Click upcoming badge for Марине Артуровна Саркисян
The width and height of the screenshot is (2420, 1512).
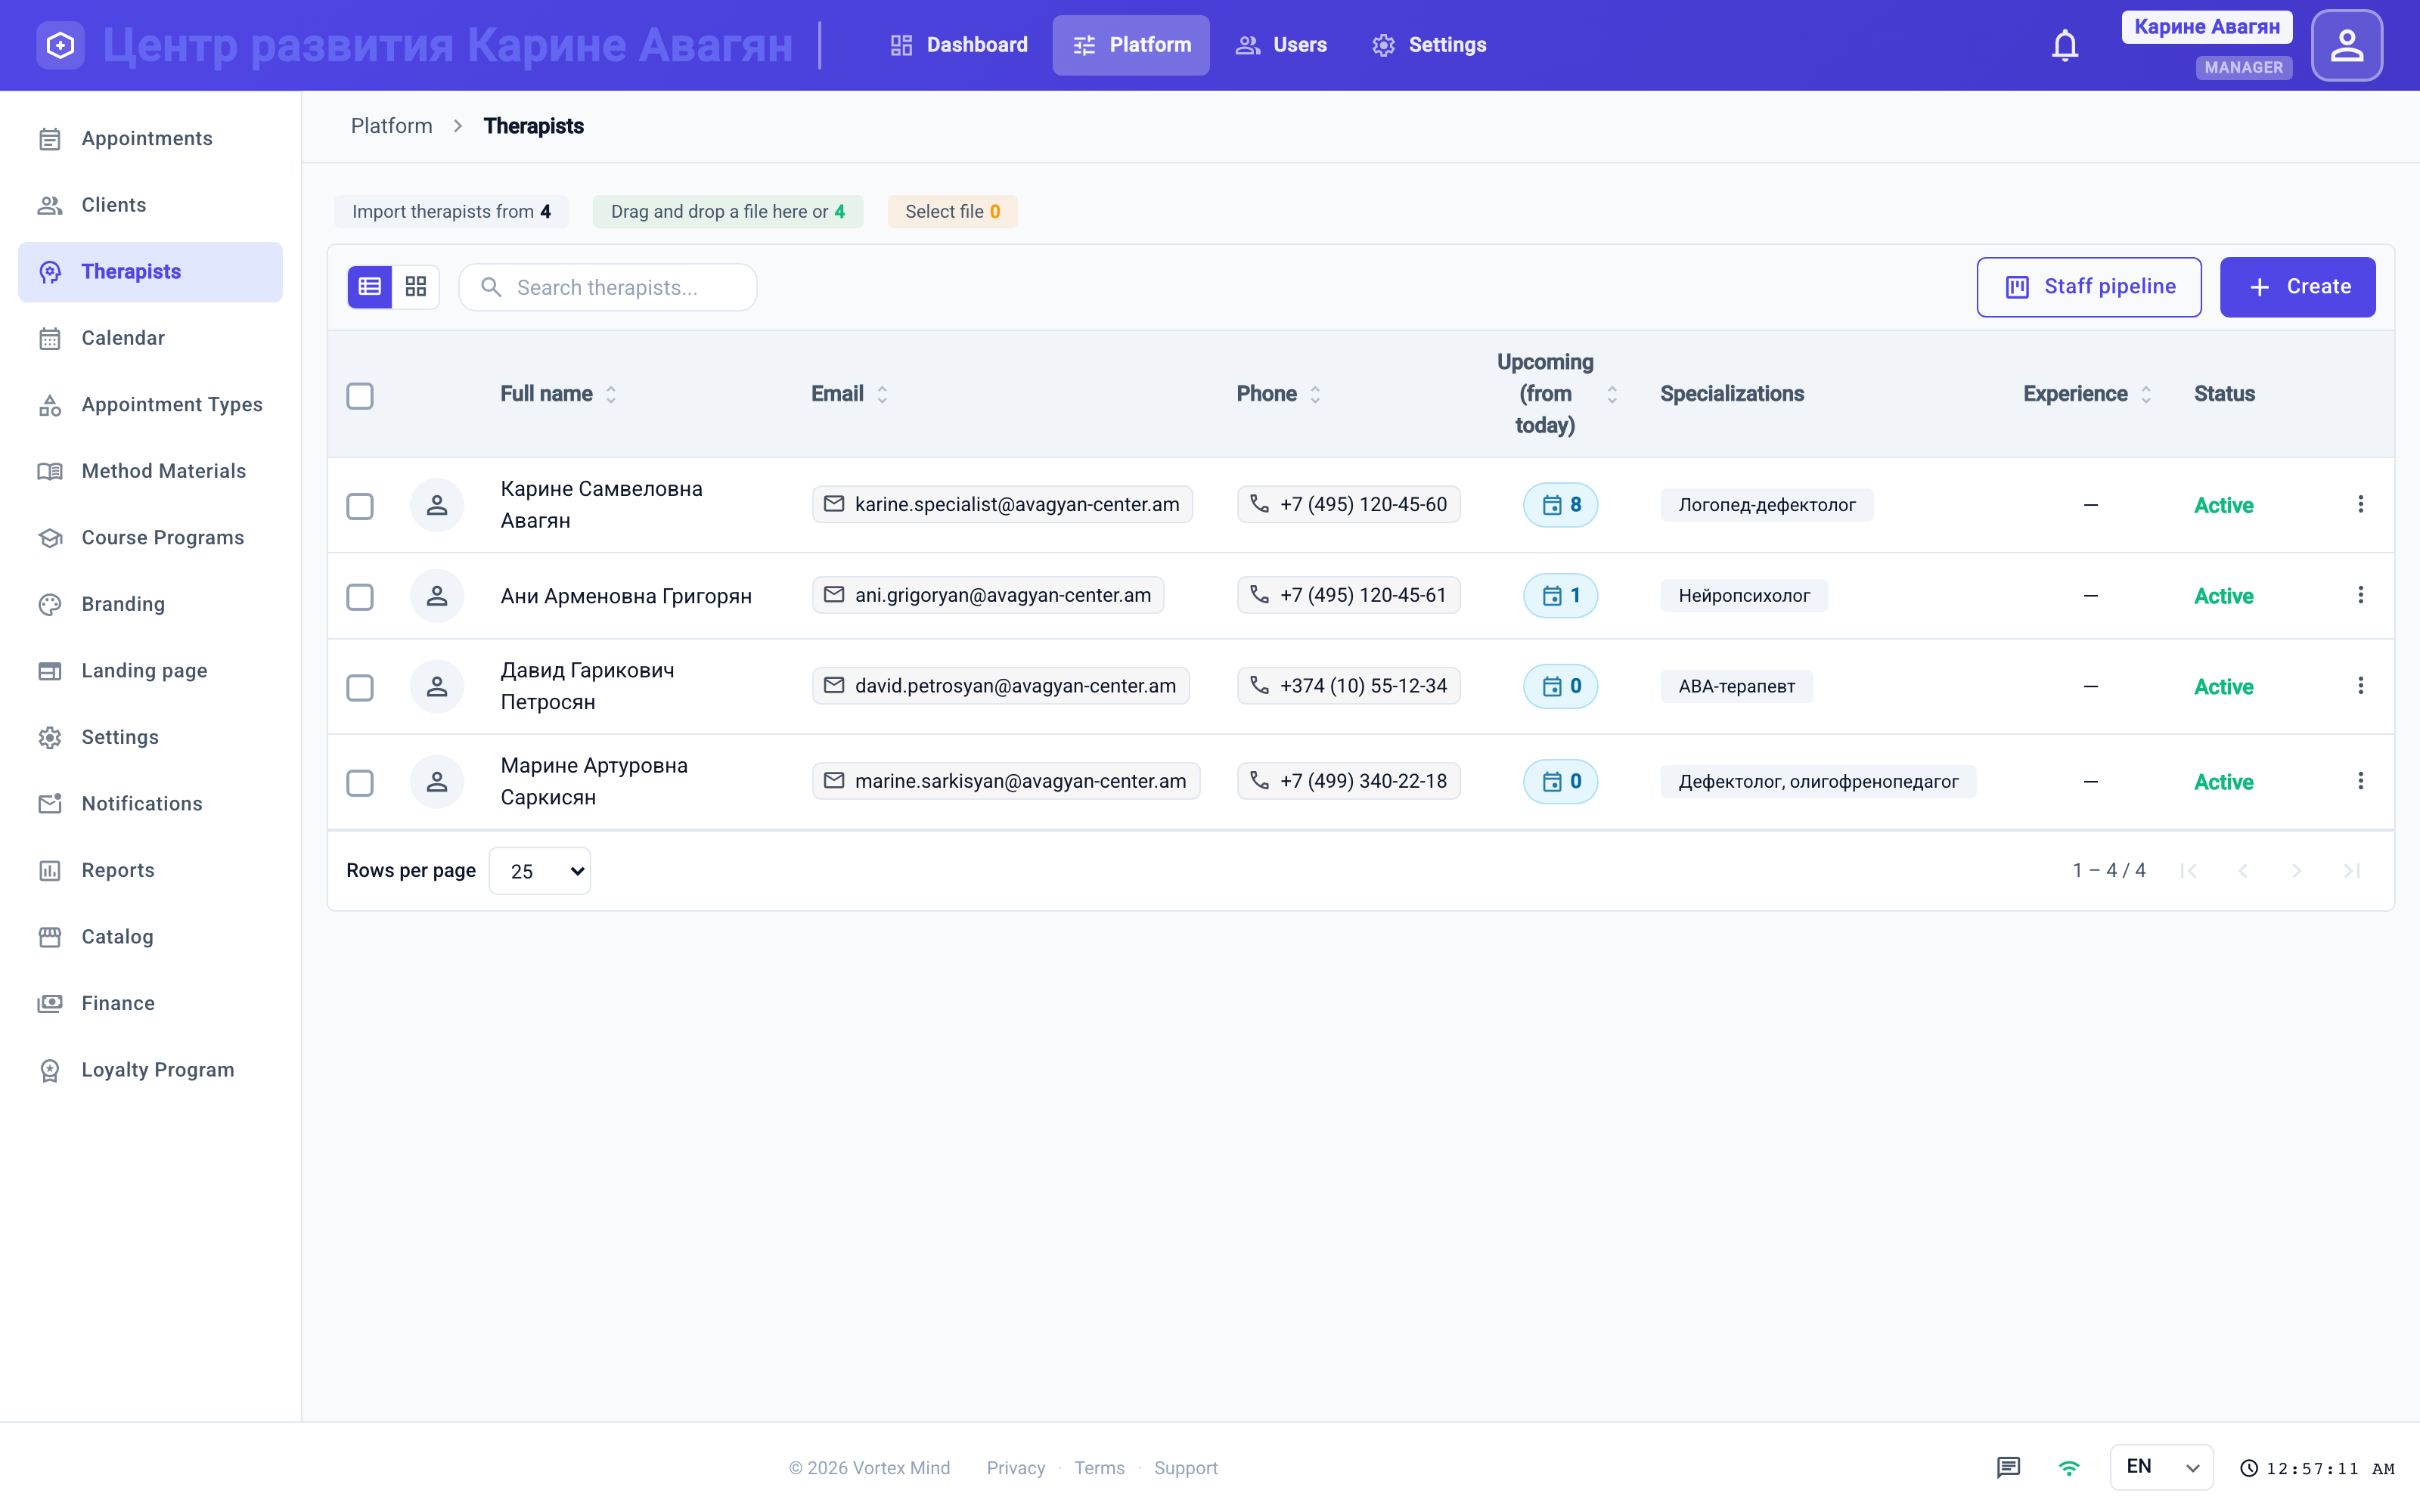1560,782
